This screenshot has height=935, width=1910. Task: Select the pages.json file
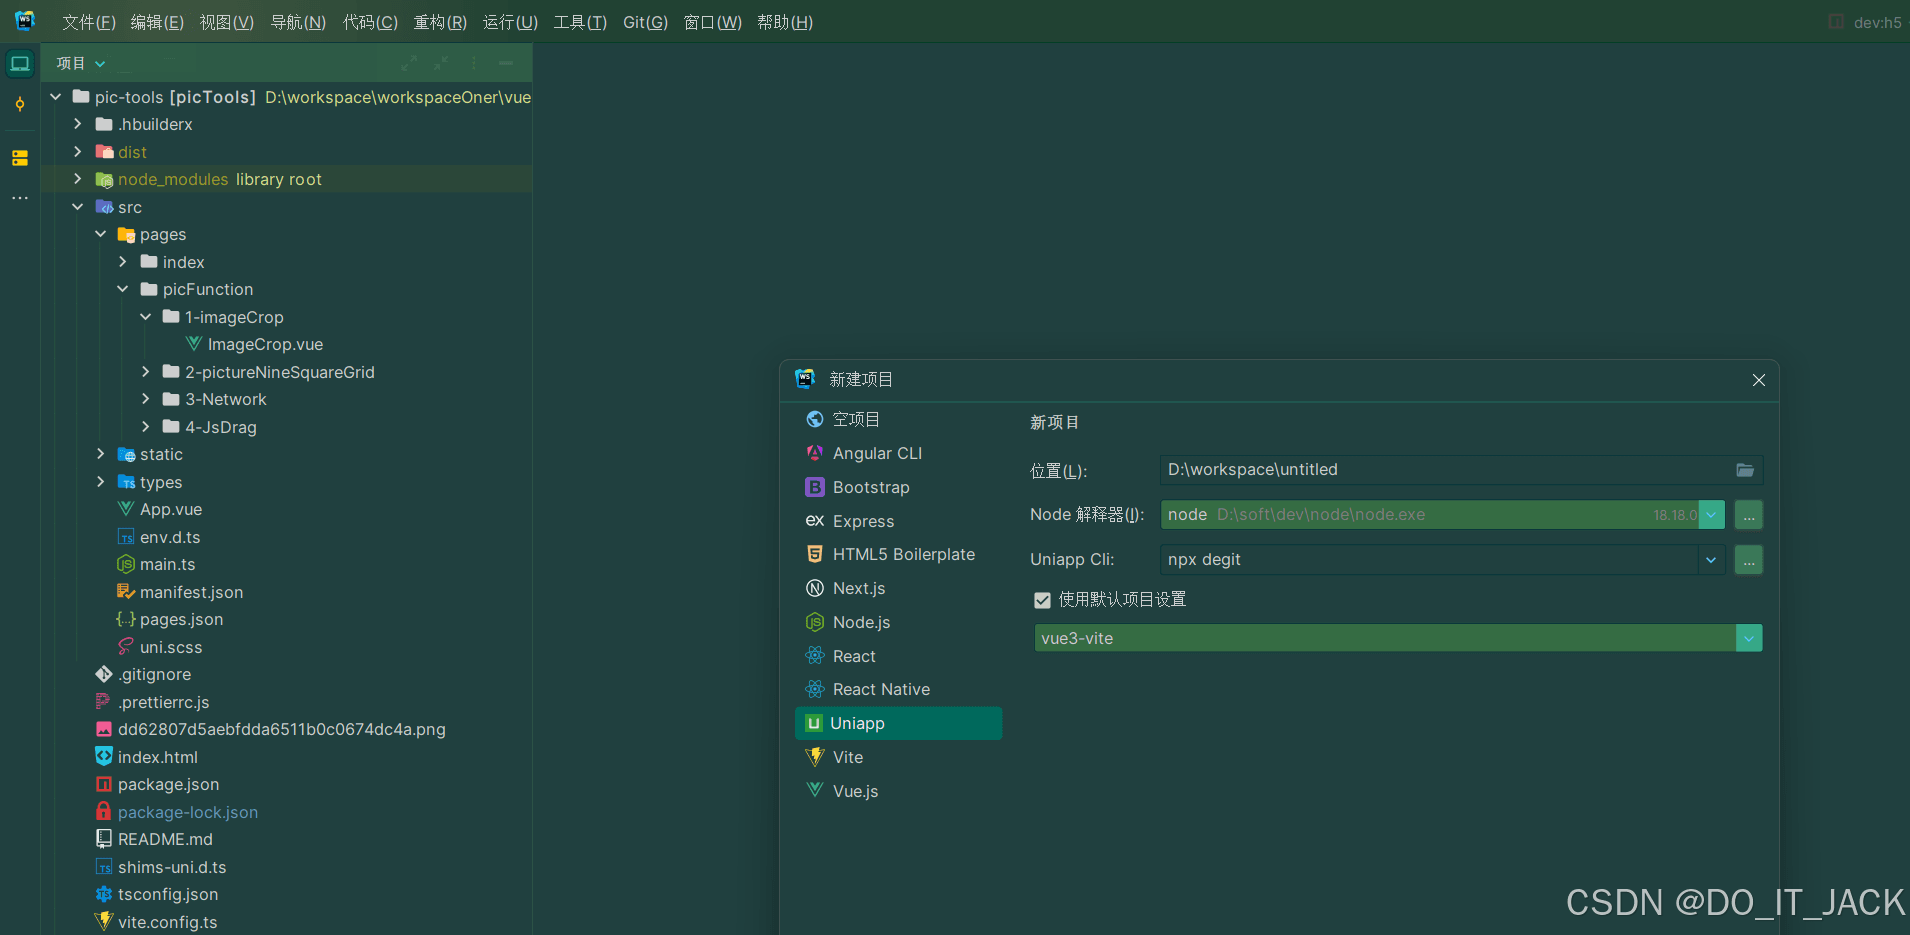tap(181, 619)
